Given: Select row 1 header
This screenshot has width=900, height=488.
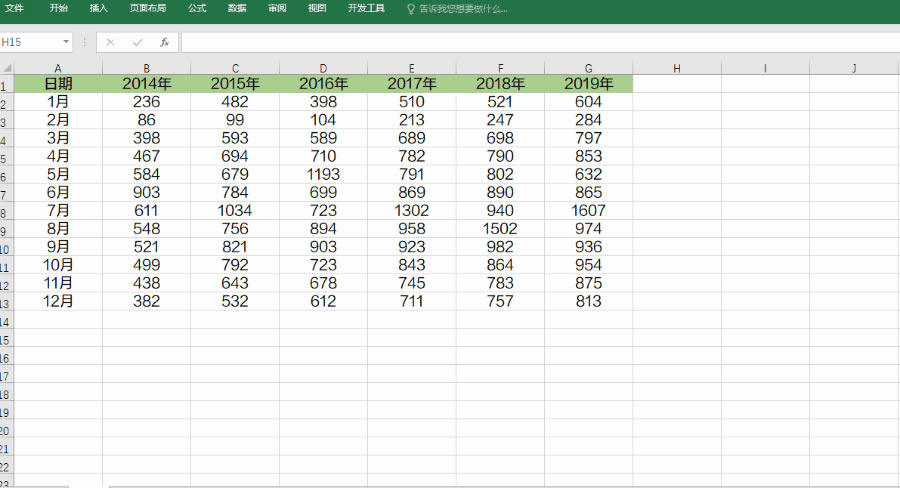Looking at the screenshot, I should click(6, 84).
